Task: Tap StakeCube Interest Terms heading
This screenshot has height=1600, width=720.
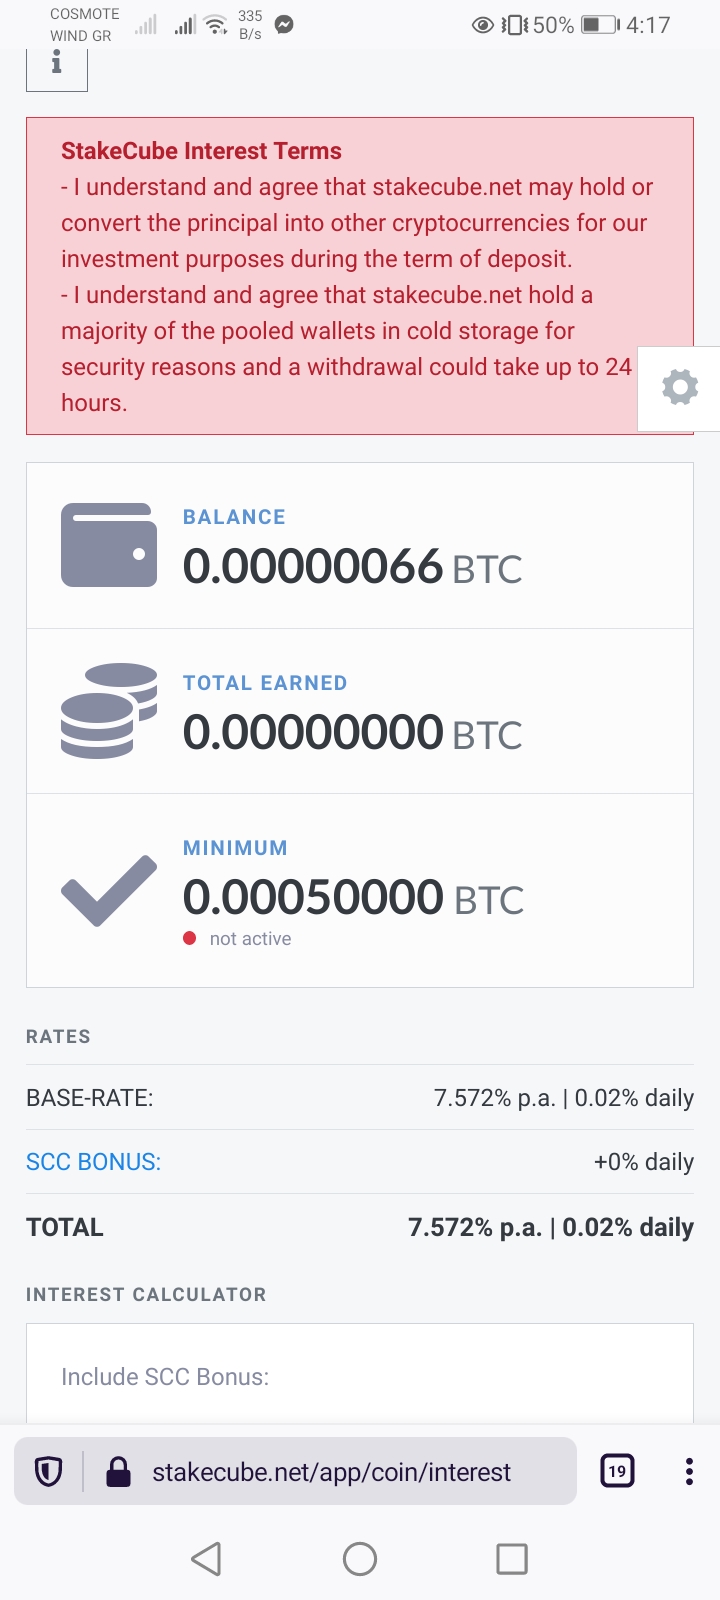Action: point(201,151)
